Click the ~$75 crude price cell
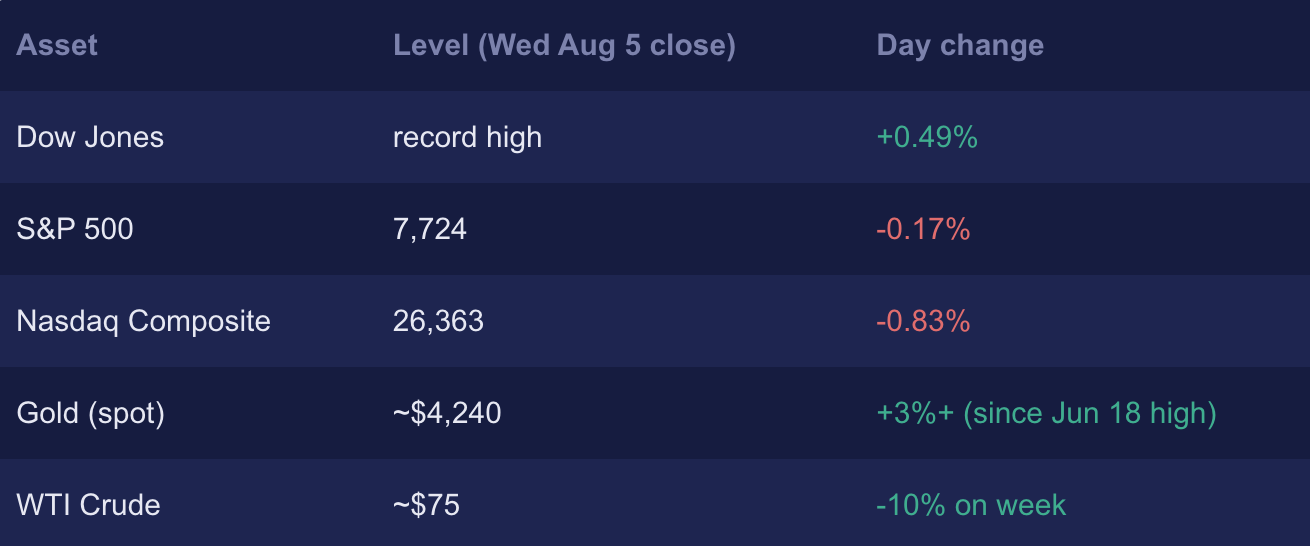 [x=426, y=505]
